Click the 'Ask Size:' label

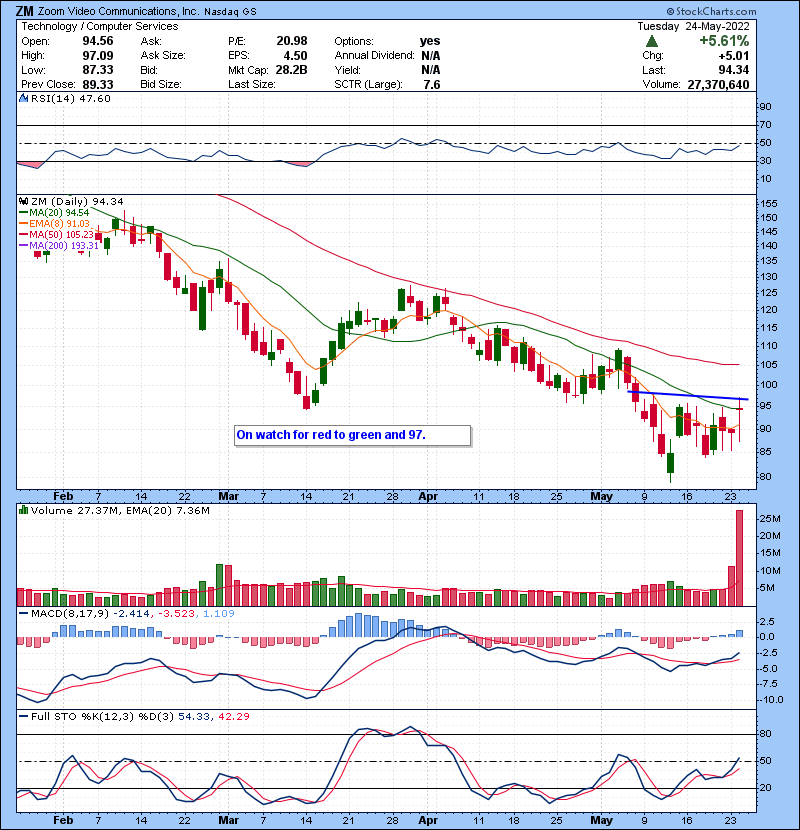coord(163,56)
